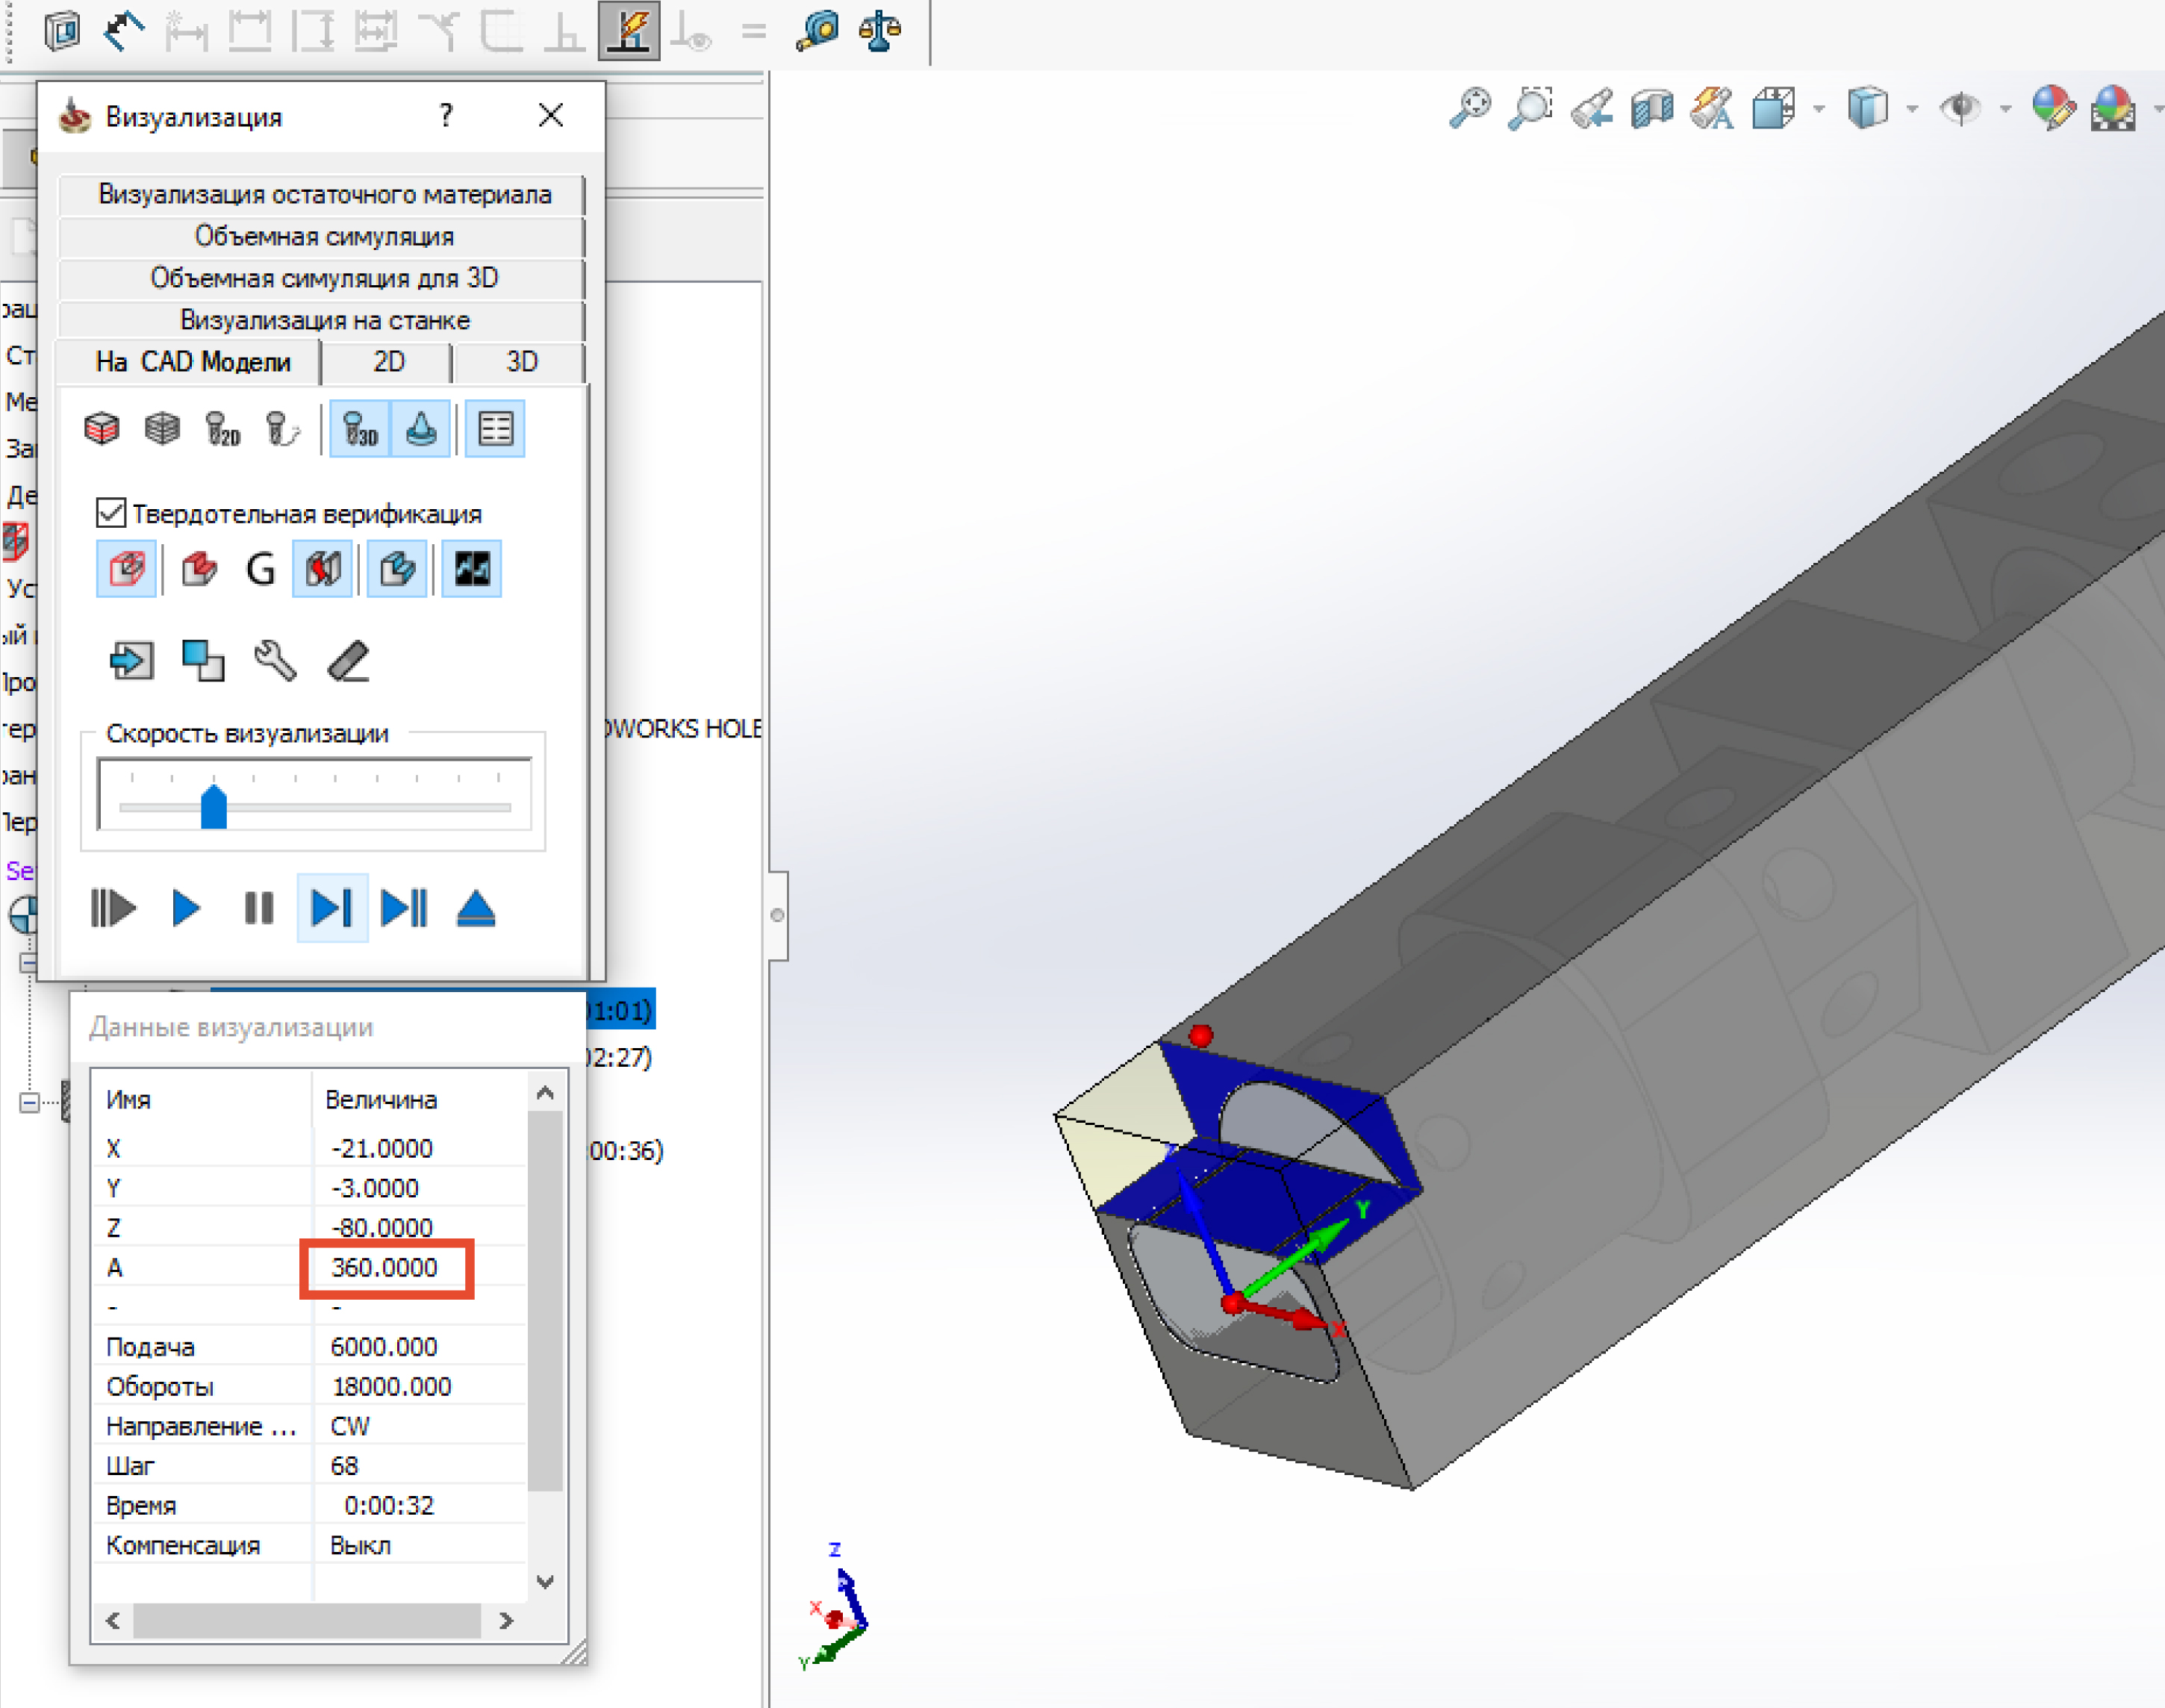
Task: Open Hide/Show Items dropdown arrow
Action: click(x=2005, y=108)
